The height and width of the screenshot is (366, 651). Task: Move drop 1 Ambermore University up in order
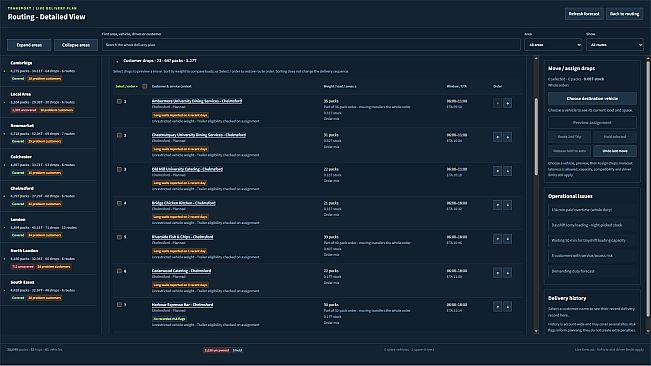tap(497, 103)
